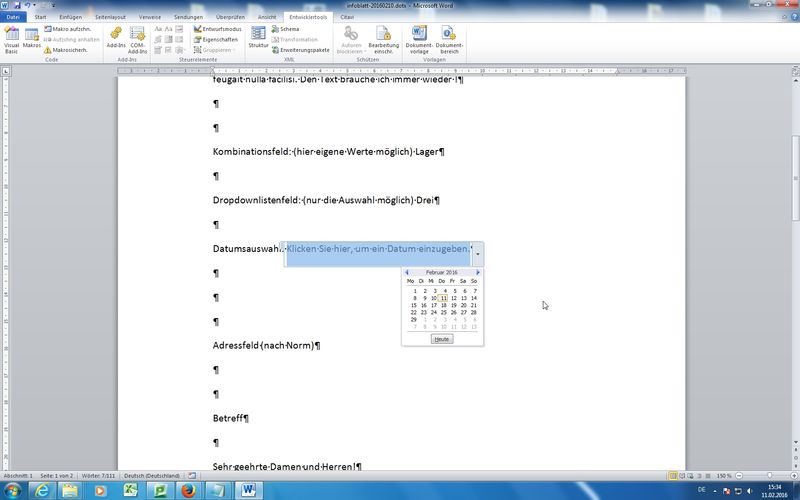Click the 'Adressfeld (nach Norm)' text
800x500 pixels.
[x=264, y=345]
